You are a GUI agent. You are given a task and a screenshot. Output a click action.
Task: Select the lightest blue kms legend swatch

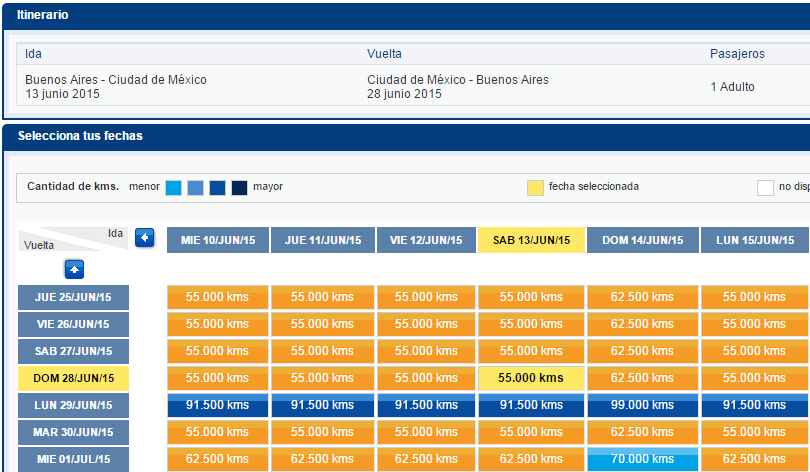[x=173, y=188]
